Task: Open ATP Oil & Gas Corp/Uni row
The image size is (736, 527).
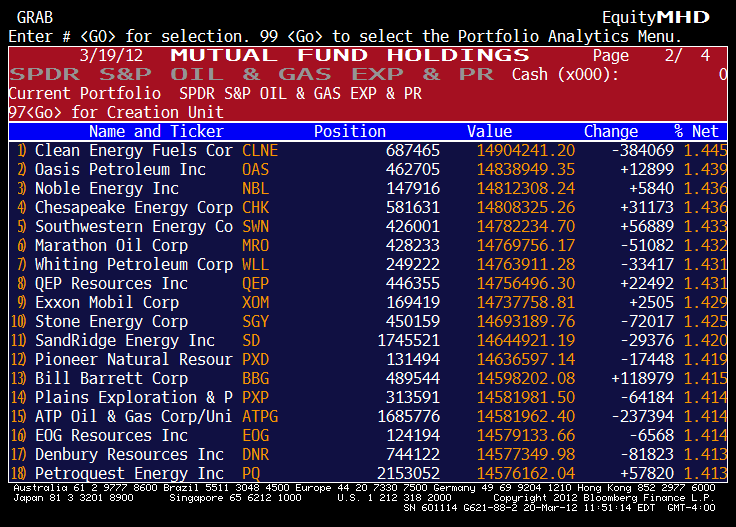Action: tap(368, 416)
